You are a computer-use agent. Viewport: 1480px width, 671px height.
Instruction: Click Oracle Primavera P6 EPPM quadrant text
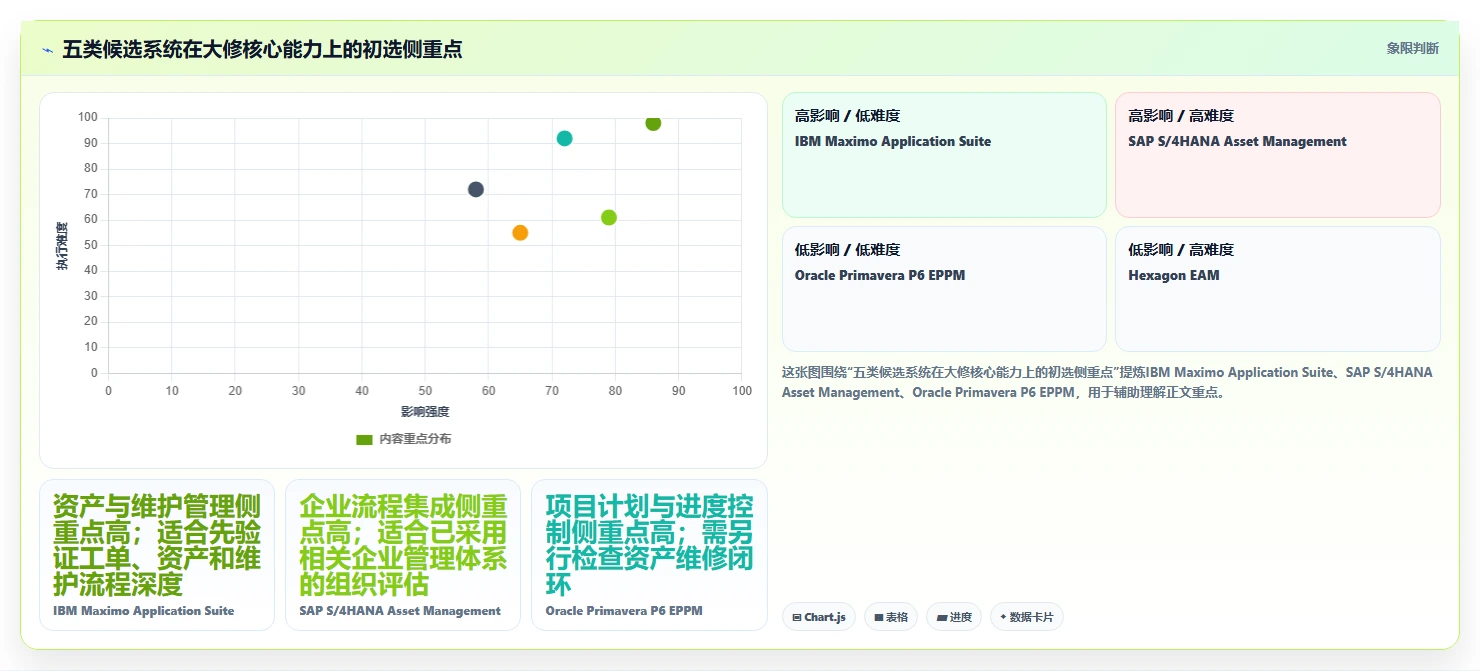[880, 275]
